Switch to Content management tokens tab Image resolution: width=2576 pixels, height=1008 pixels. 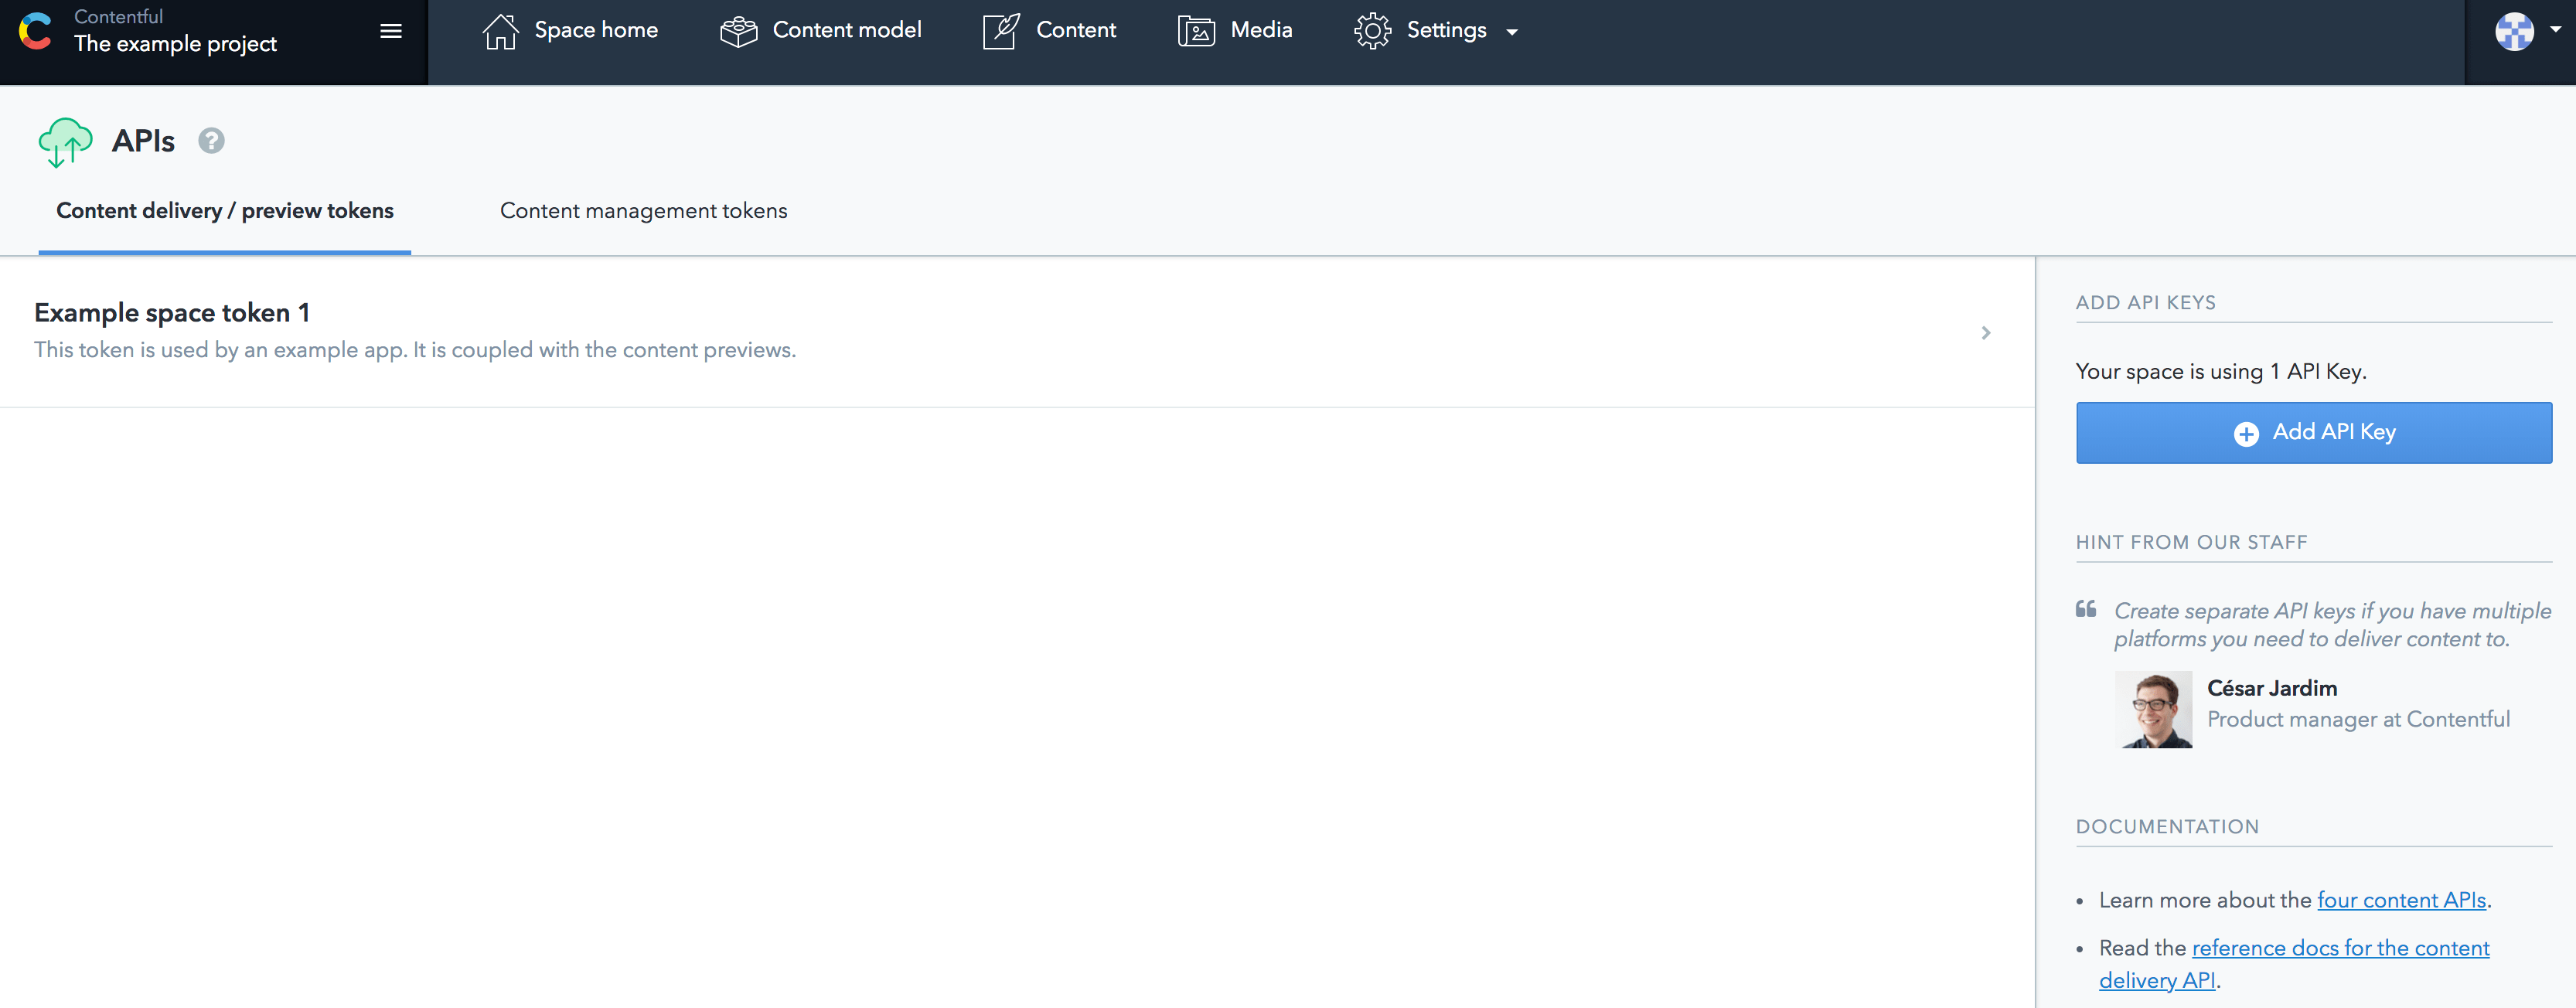(x=643, y=211)
